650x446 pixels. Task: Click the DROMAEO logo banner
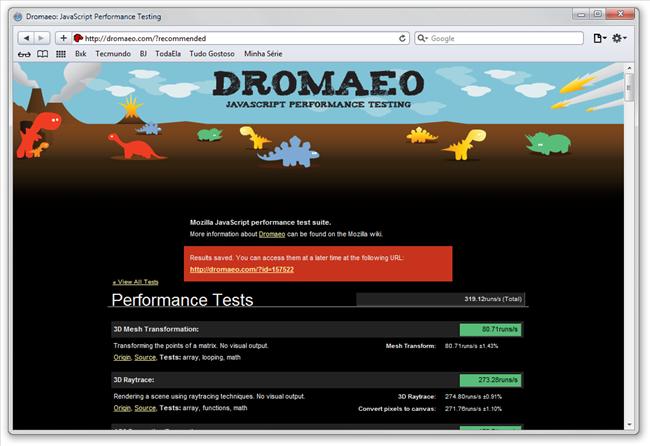tap(318, 89)
